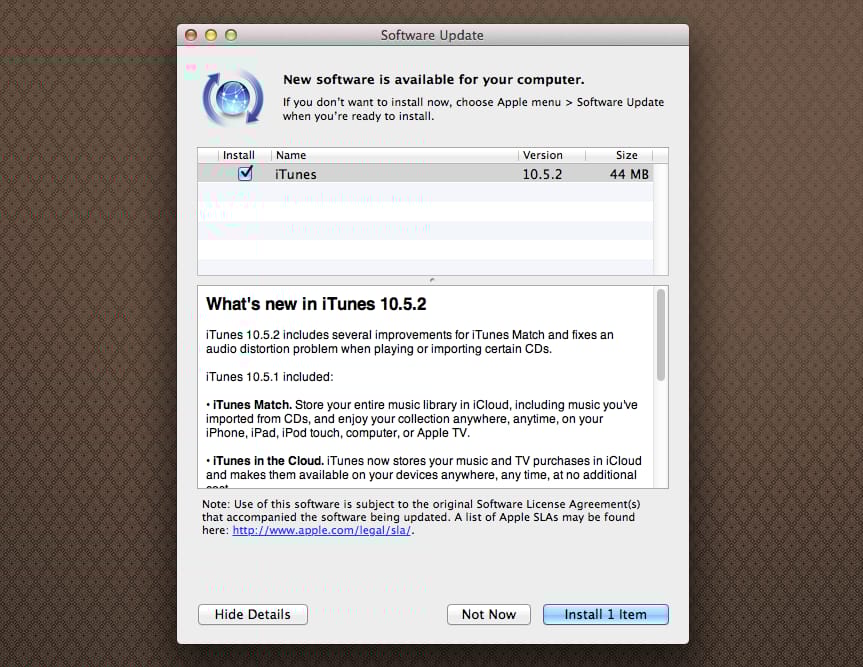Sort by the Version column header
Screen dimensions: 863x667
point(551,155)
